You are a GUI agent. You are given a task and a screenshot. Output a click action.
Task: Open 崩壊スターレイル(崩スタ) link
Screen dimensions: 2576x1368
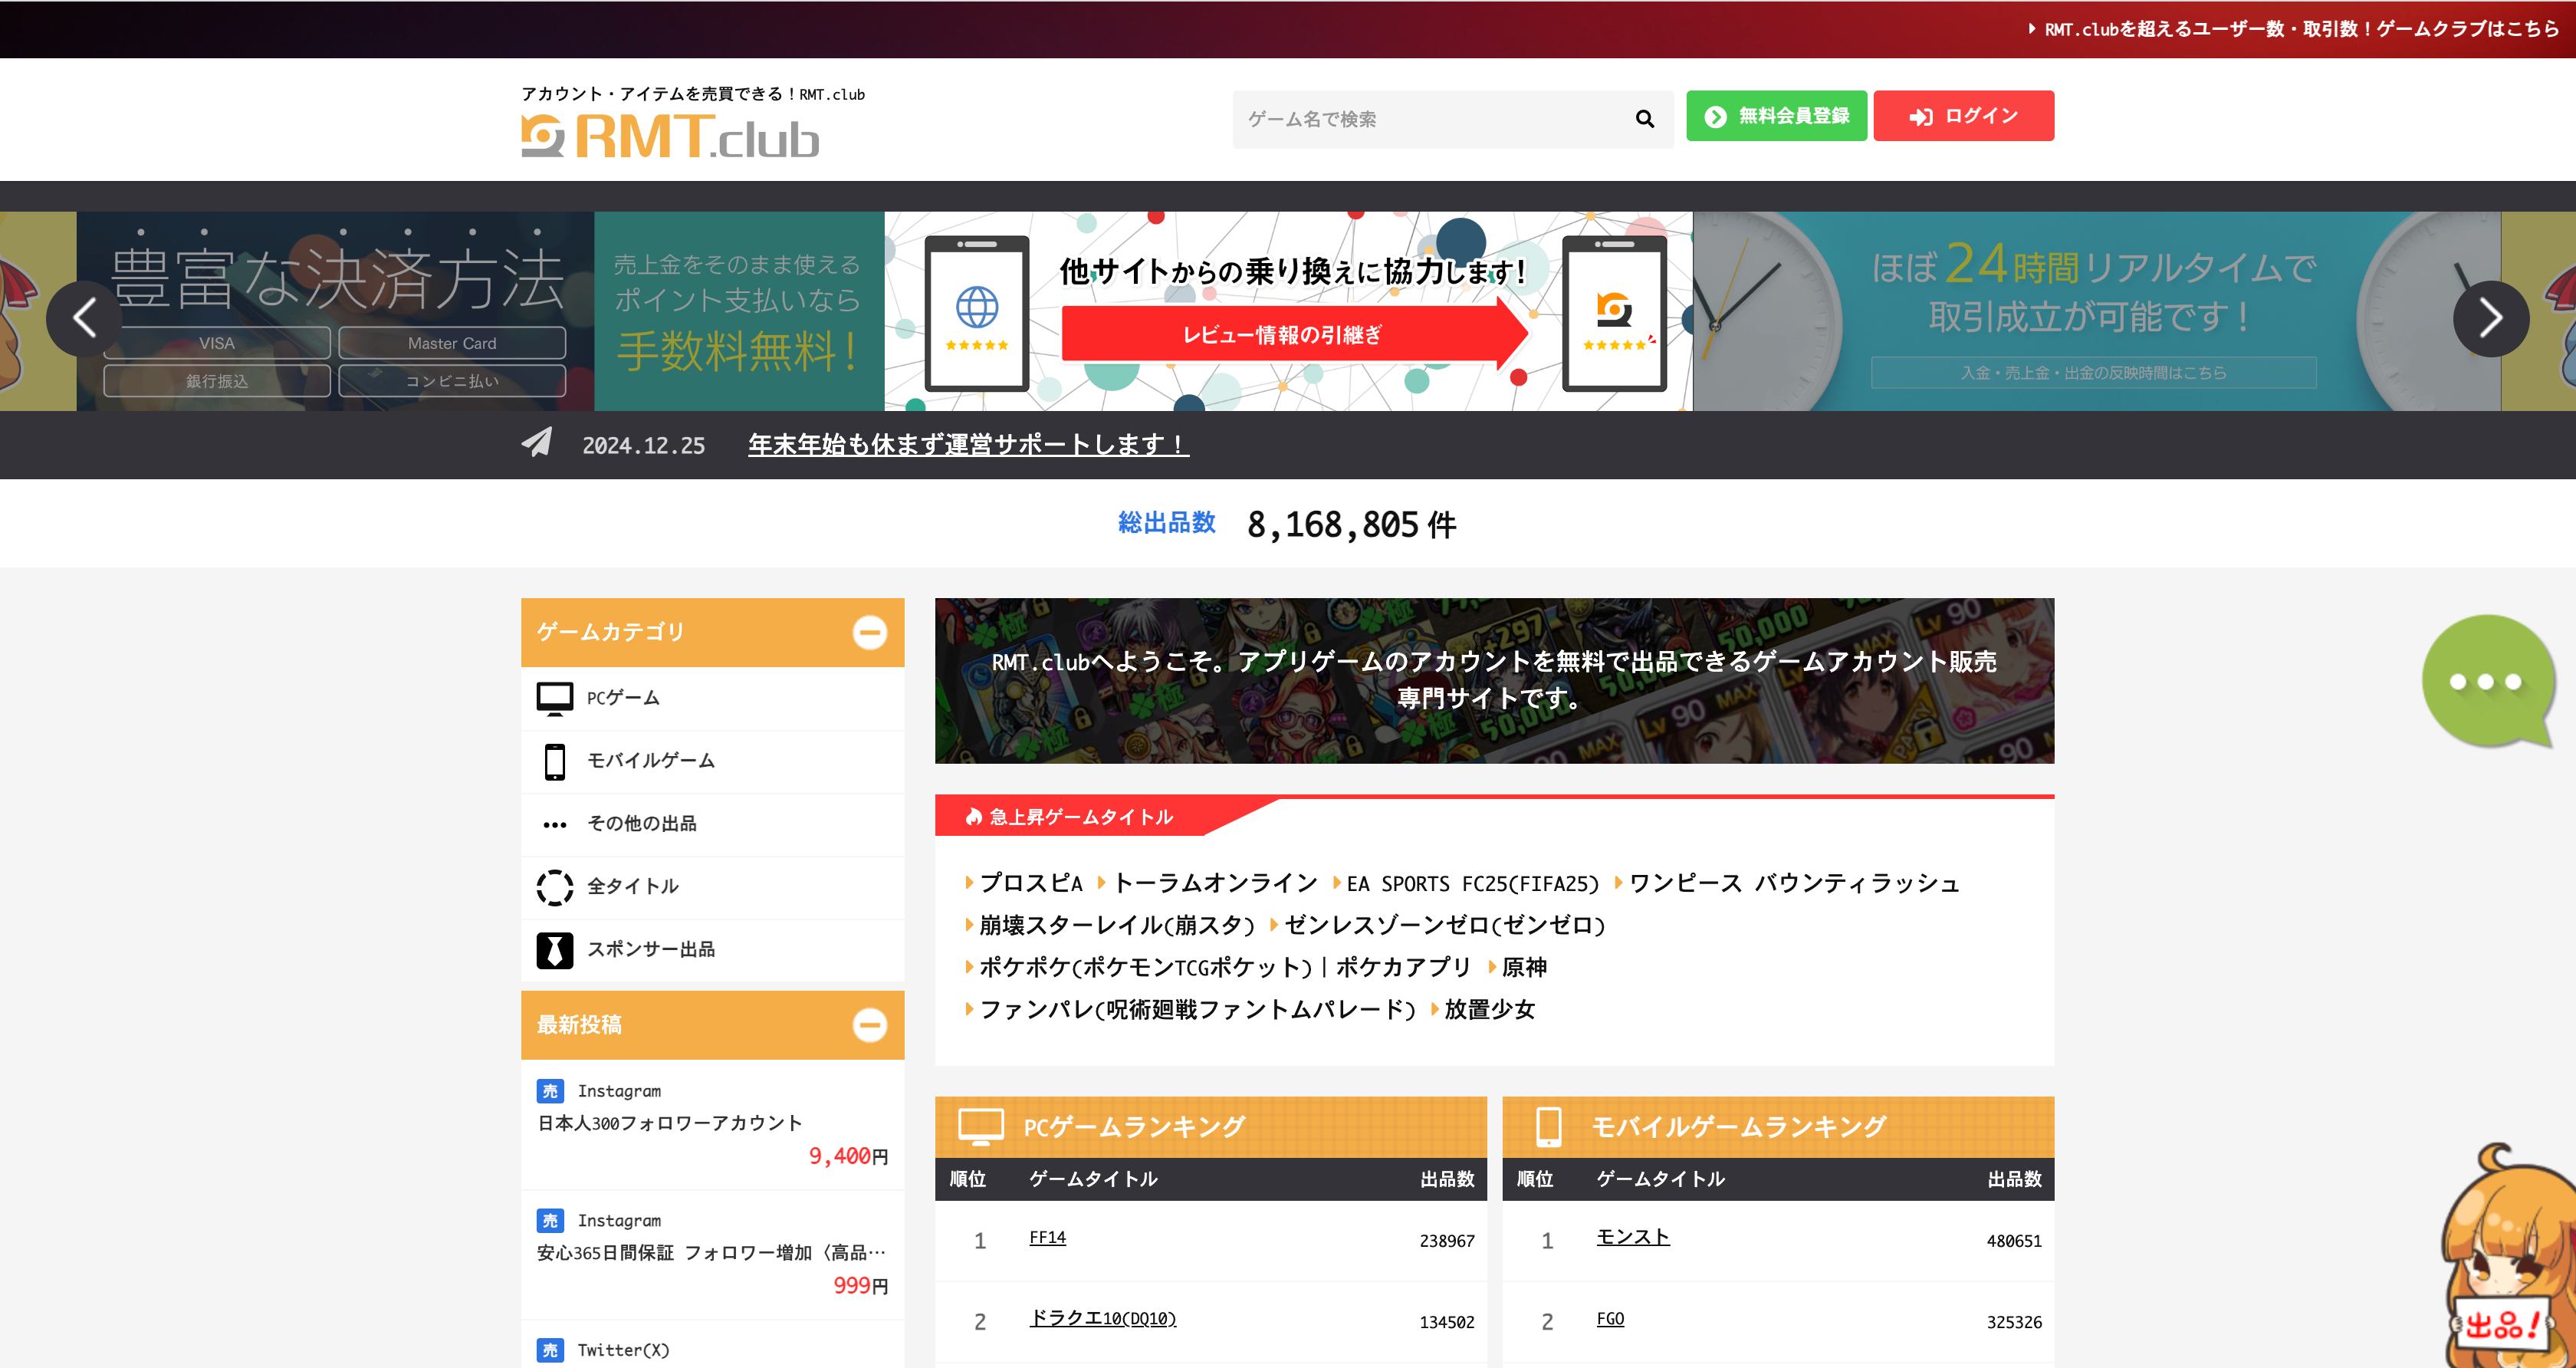pos(1116,925)
